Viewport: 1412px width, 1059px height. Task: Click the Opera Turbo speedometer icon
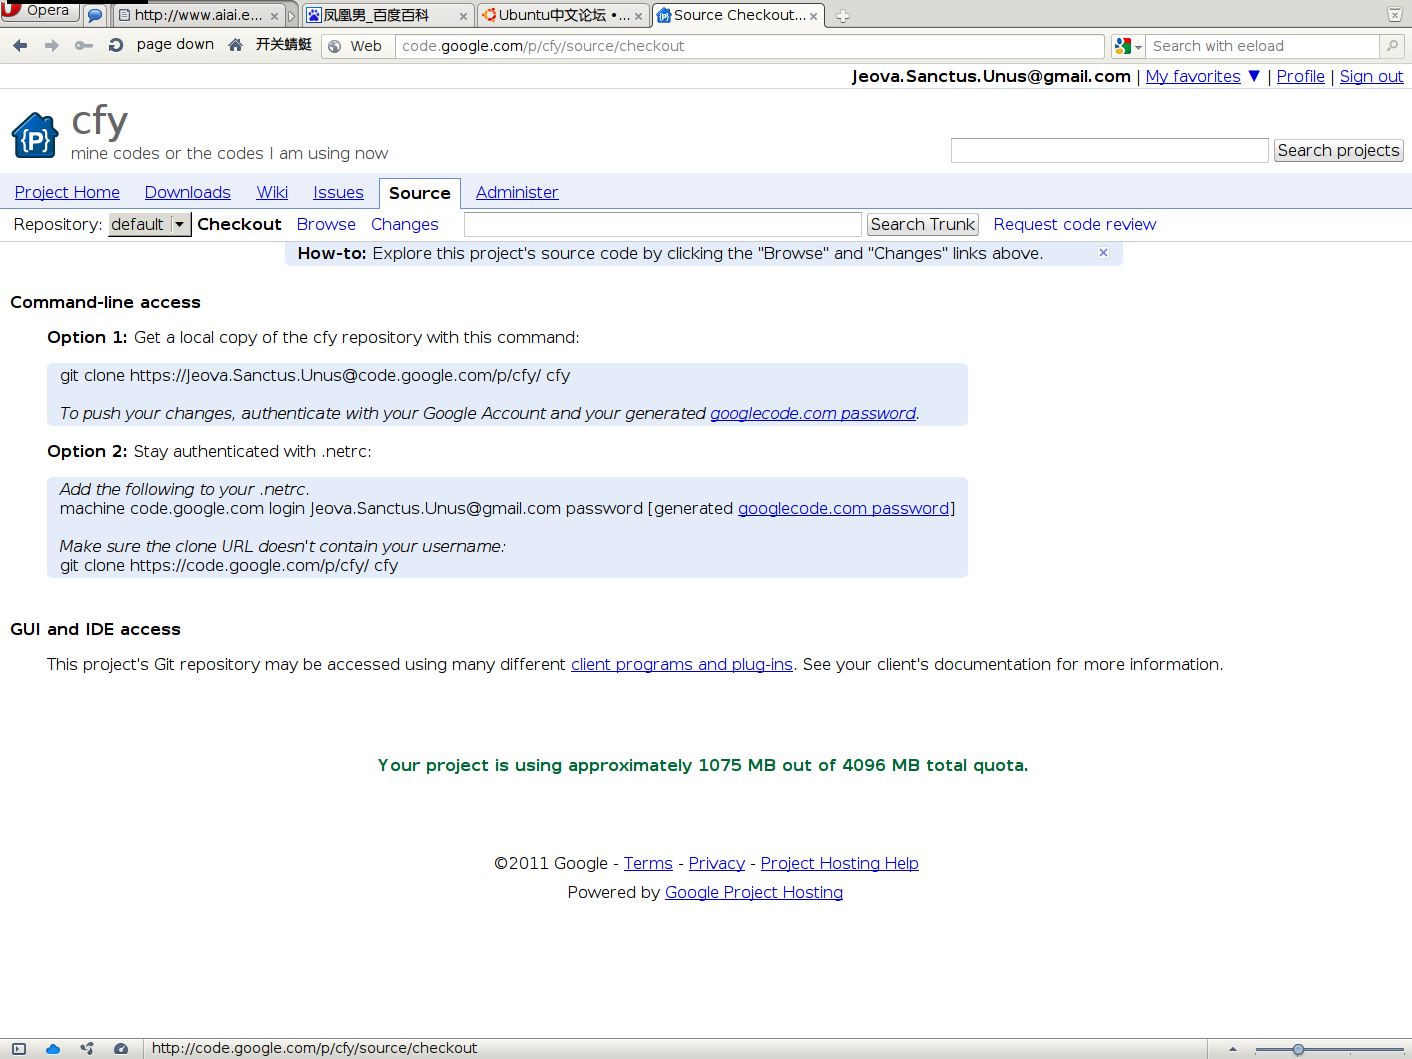coord(121,1049)
